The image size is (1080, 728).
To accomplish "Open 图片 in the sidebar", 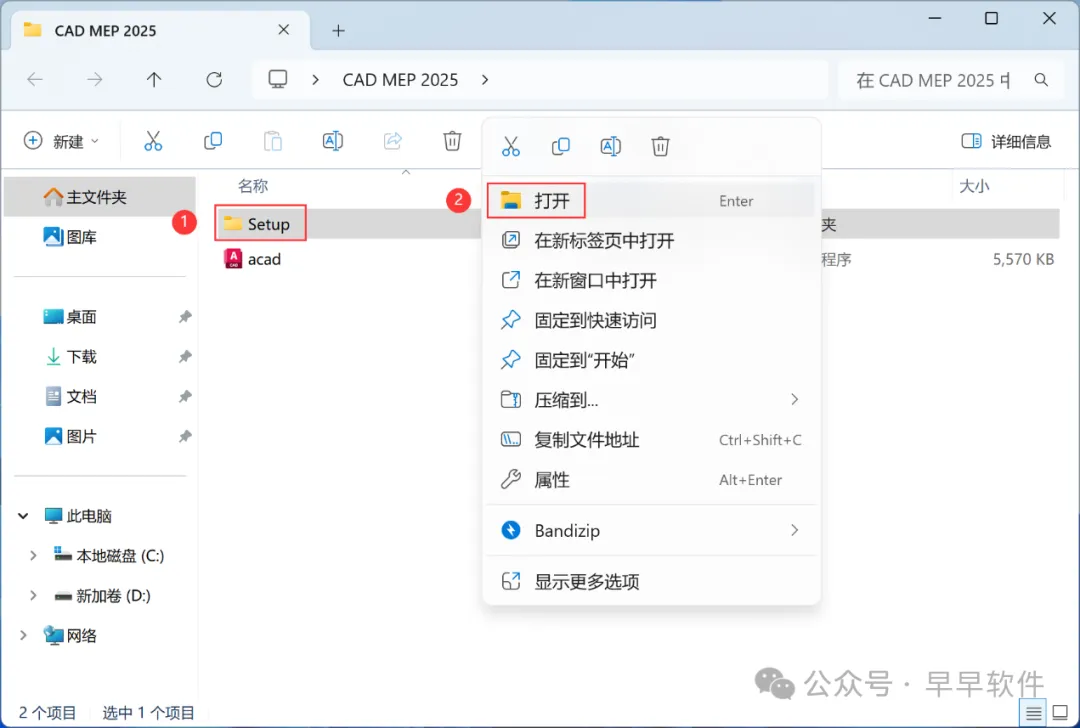I will pyautogui.click(x=100, y=437).
